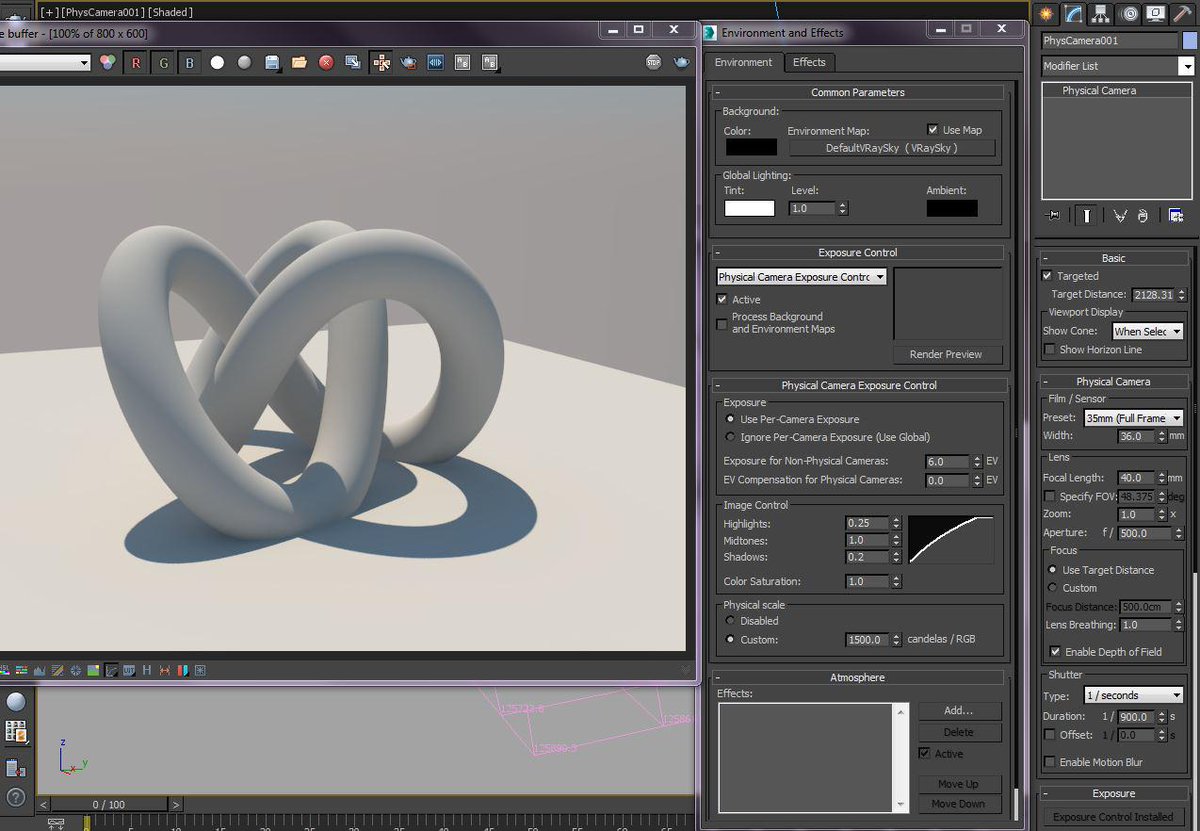Open the Modifier List dropdown
1200x831 pixels.
[1117, 66]
